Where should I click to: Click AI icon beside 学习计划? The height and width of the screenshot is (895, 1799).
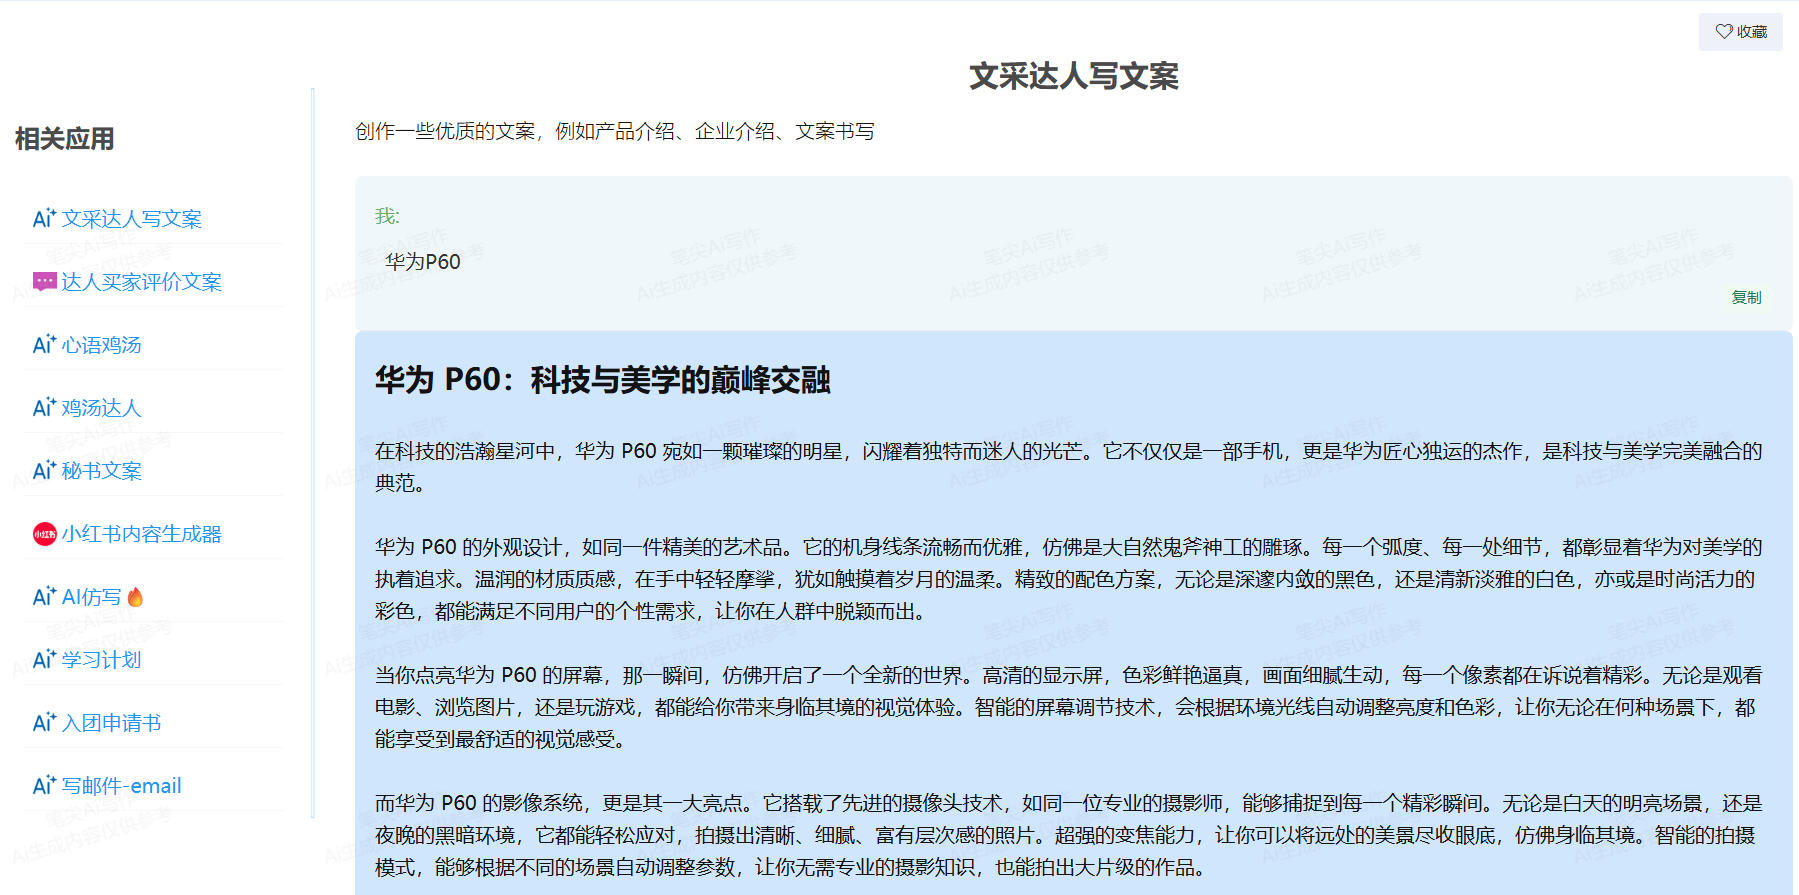[x=44, y=659]
